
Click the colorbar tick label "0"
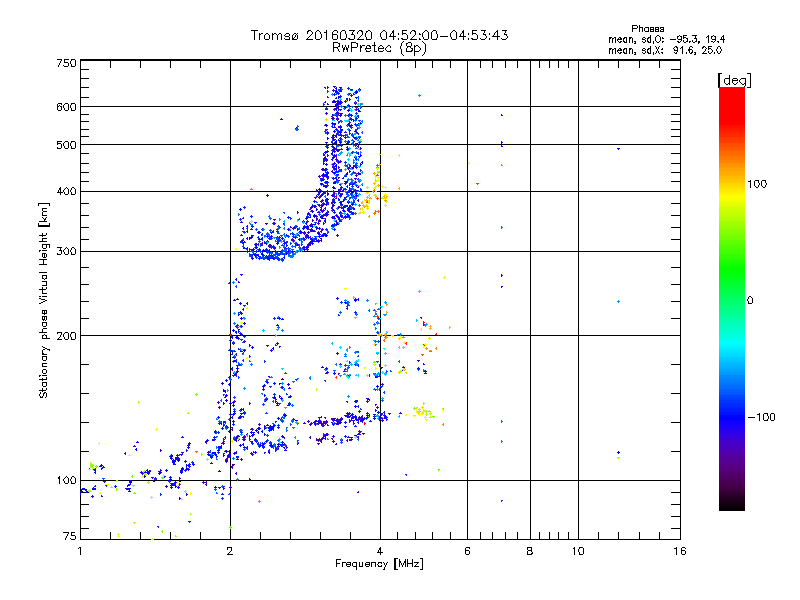[749, 300]
